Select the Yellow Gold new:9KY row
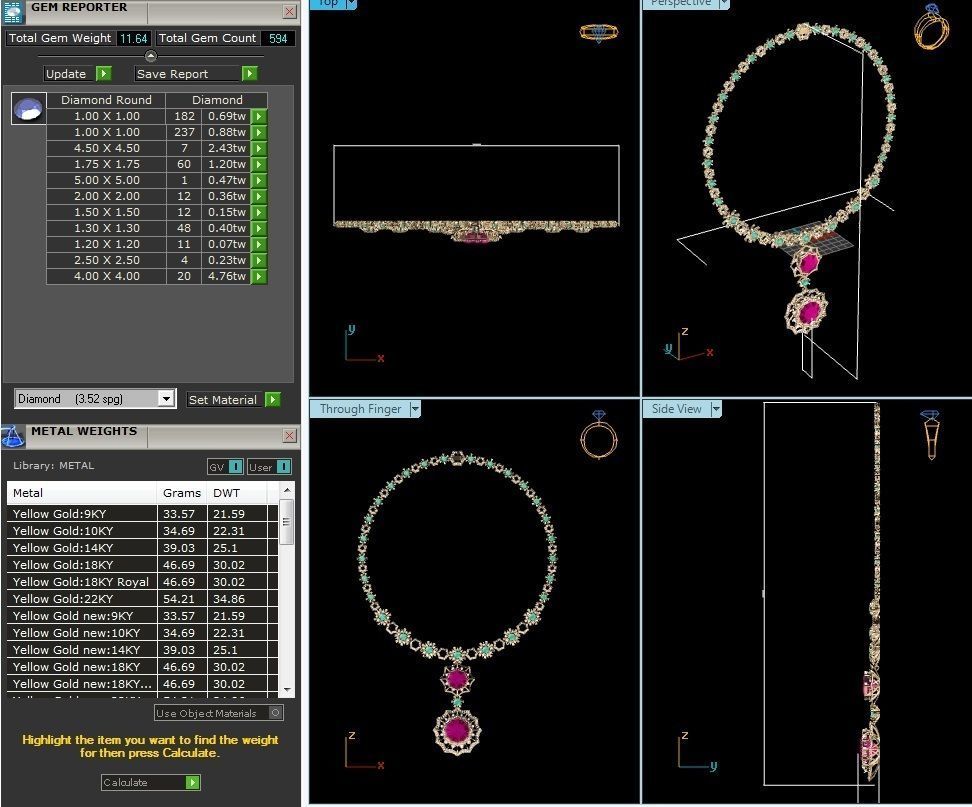This screenshot has width=972, height=807. (143, 616)
